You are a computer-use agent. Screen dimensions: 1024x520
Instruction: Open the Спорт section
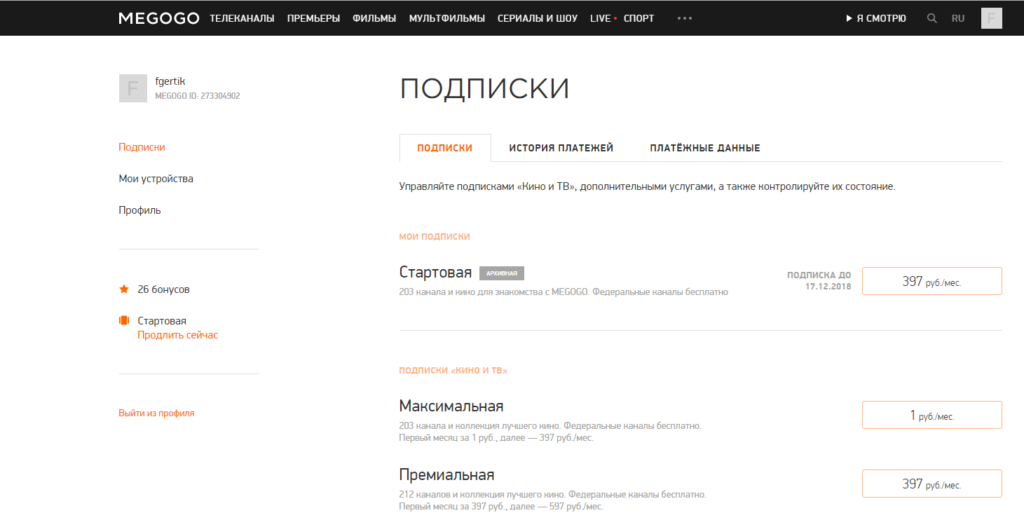[639, 18]
